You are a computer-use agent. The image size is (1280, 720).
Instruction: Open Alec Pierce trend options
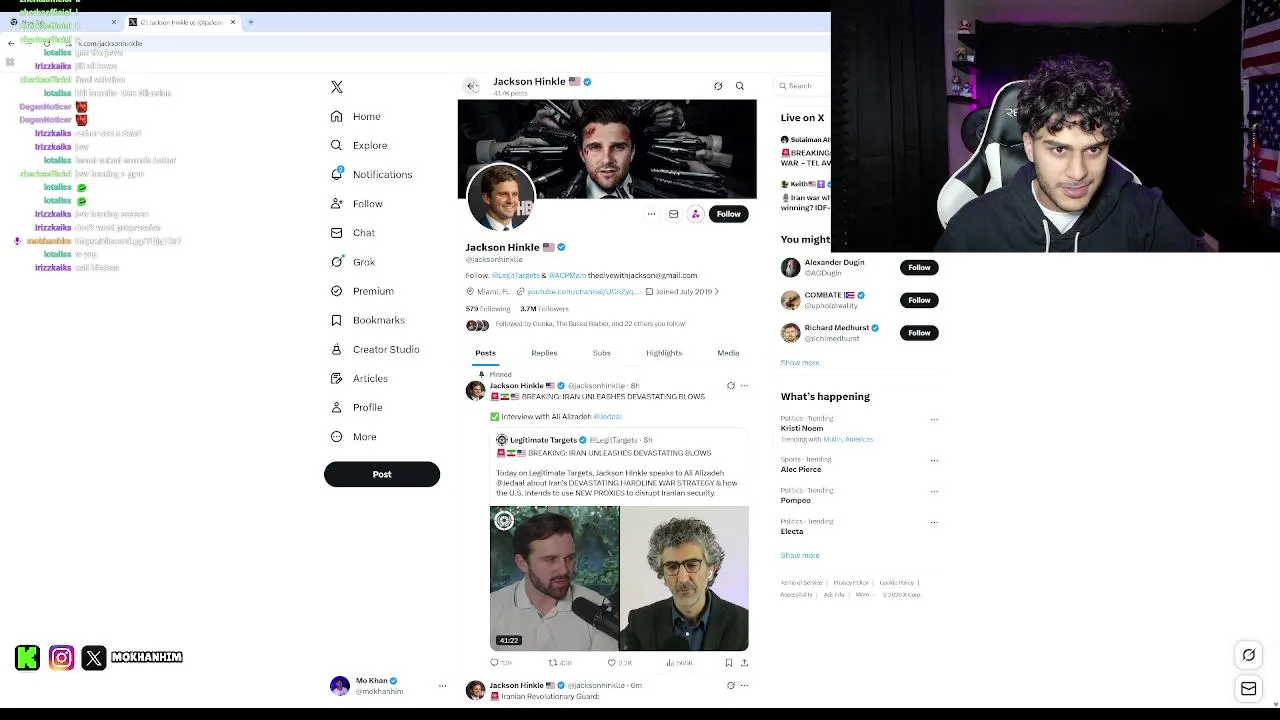tap(934, 461)
